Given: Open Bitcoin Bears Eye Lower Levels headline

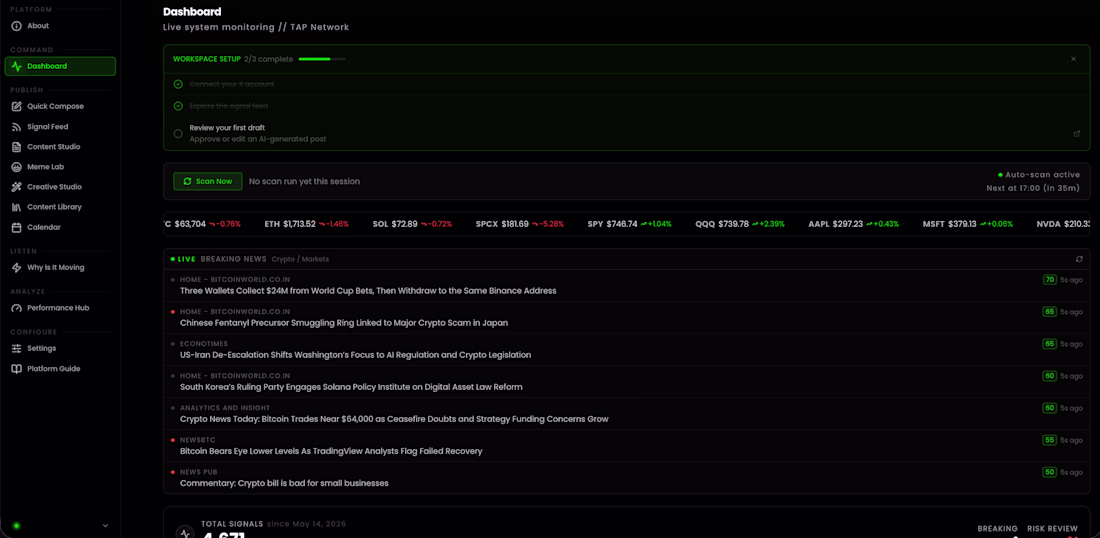Looking at the screenshot, I should click(x=331, y=452).
